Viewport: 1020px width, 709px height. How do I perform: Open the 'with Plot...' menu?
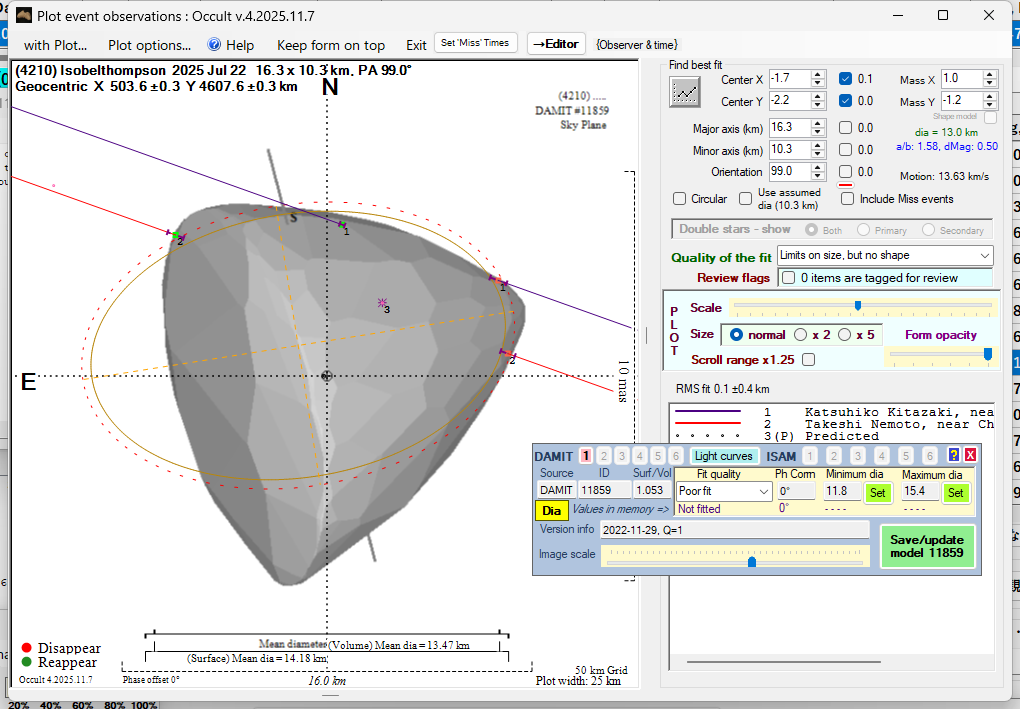pyautogui.click(x=56, y=45)
